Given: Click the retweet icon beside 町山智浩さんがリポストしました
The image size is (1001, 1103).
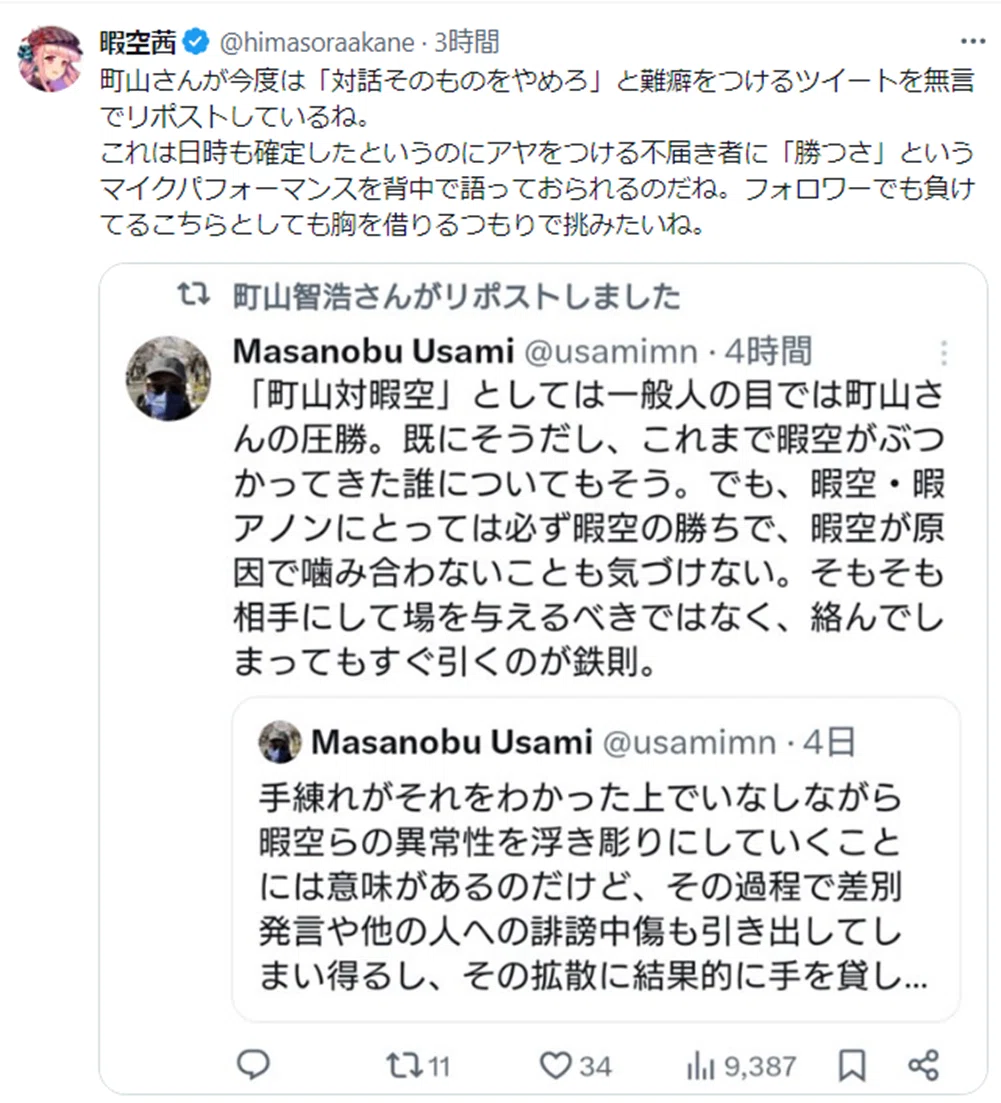Looking at the screenshot, I should coord(193,294).
